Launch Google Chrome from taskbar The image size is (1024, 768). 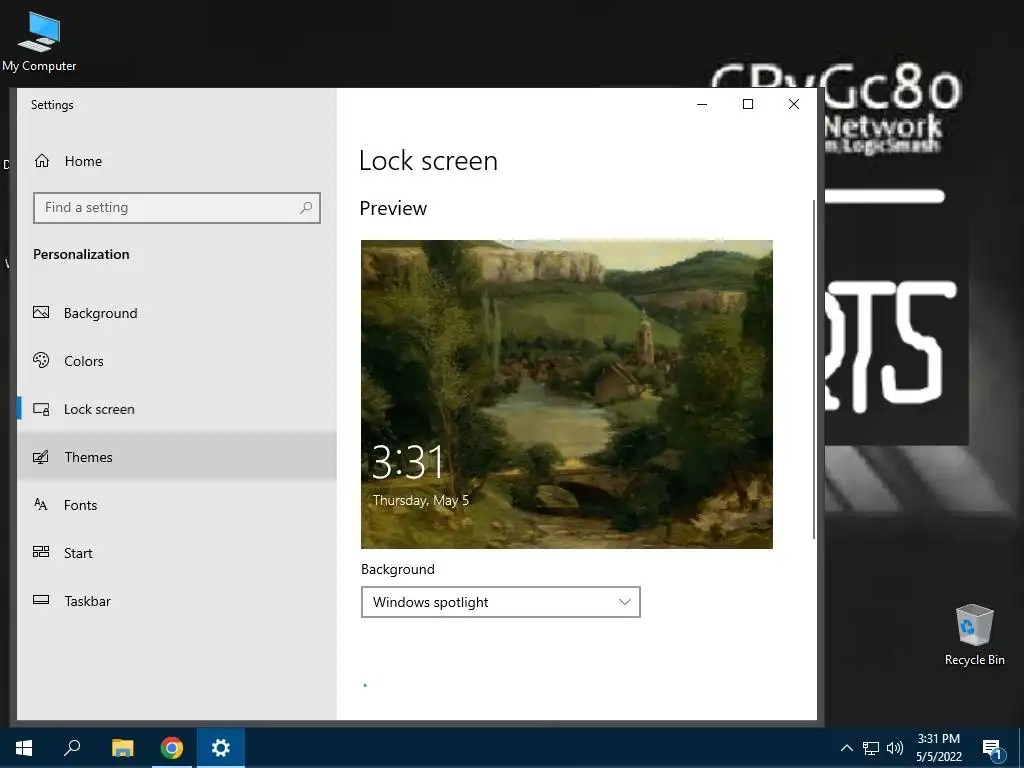[x=172, y=748]
